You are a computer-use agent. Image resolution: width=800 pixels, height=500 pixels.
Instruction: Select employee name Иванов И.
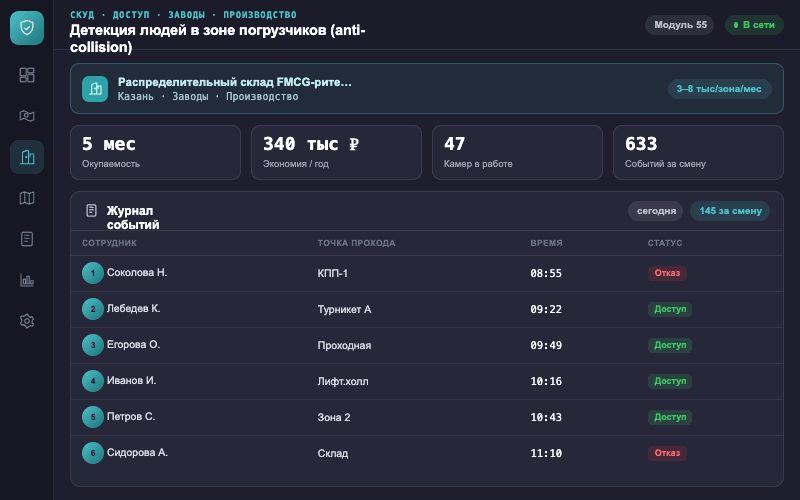(x=131, y=380)
